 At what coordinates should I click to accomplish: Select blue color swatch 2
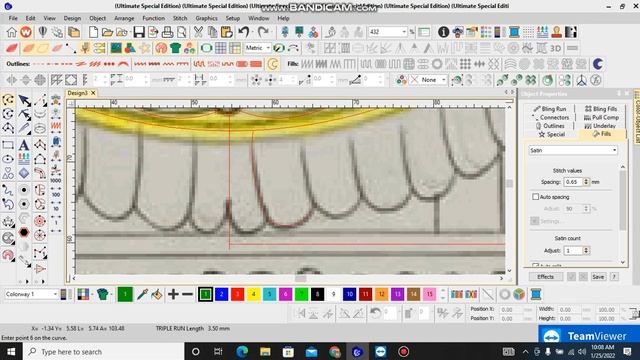pyautogui.click(x=222, y=294)
